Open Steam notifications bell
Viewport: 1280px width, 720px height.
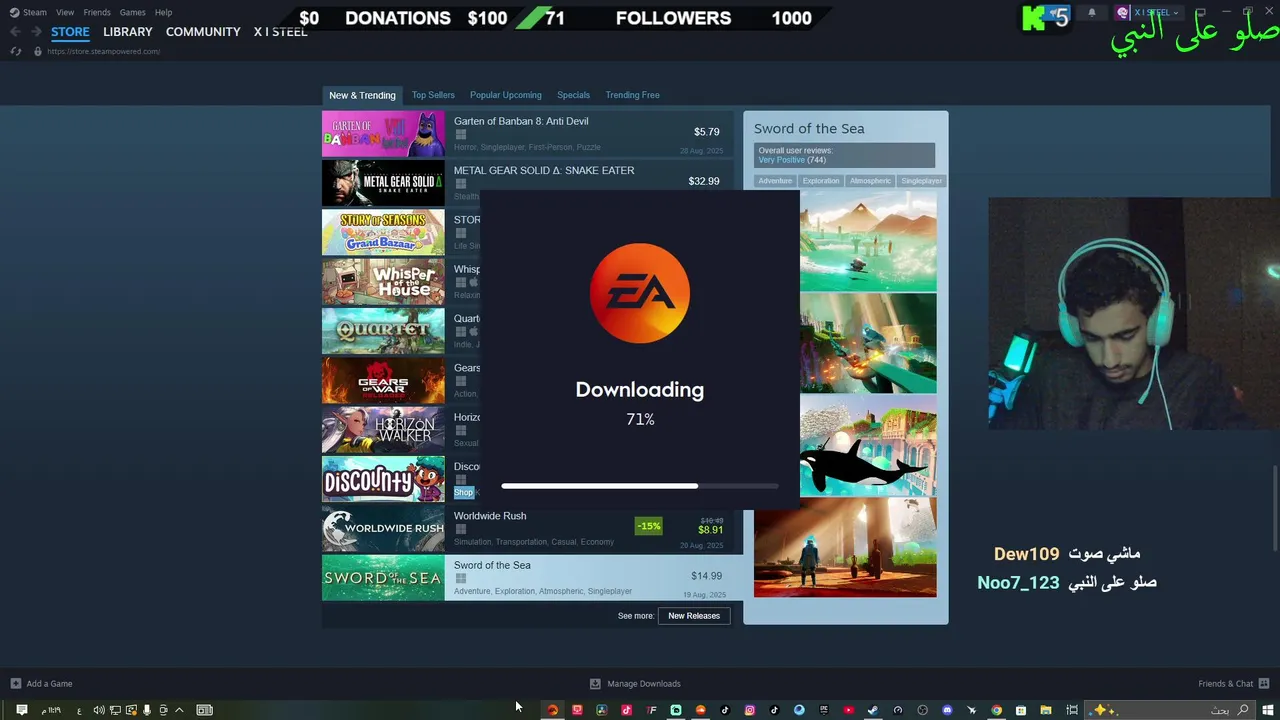[x=1092, y=12]
